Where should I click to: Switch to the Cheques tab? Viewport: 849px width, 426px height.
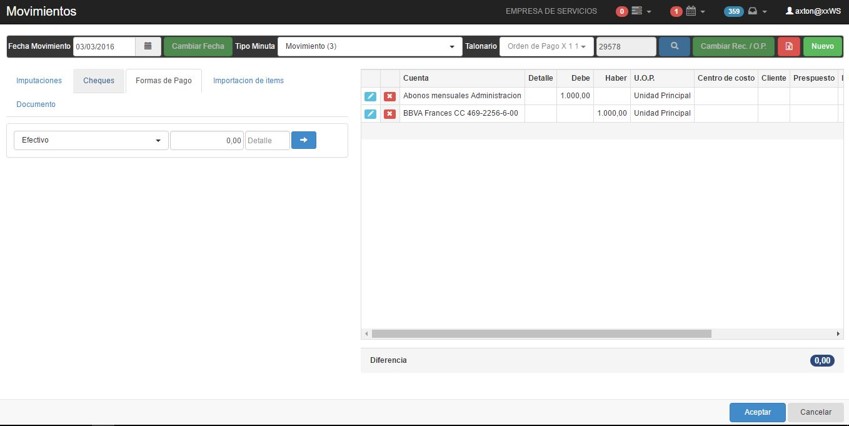pos(99,81)
